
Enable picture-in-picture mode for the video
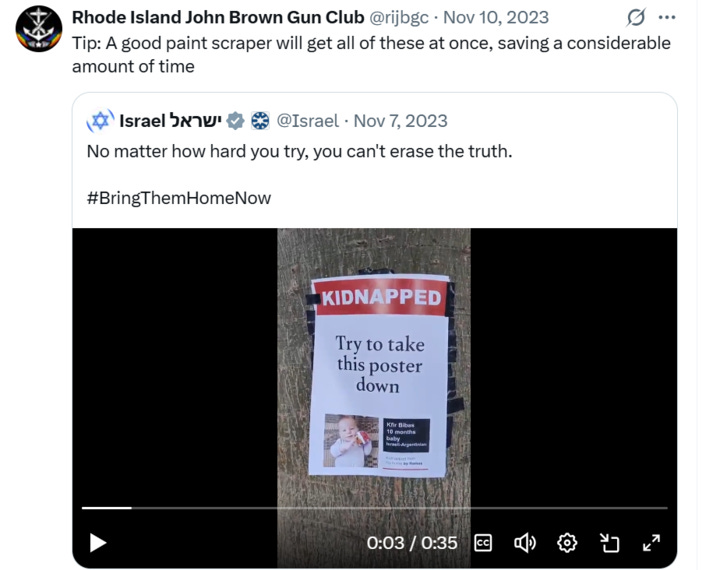610,543
